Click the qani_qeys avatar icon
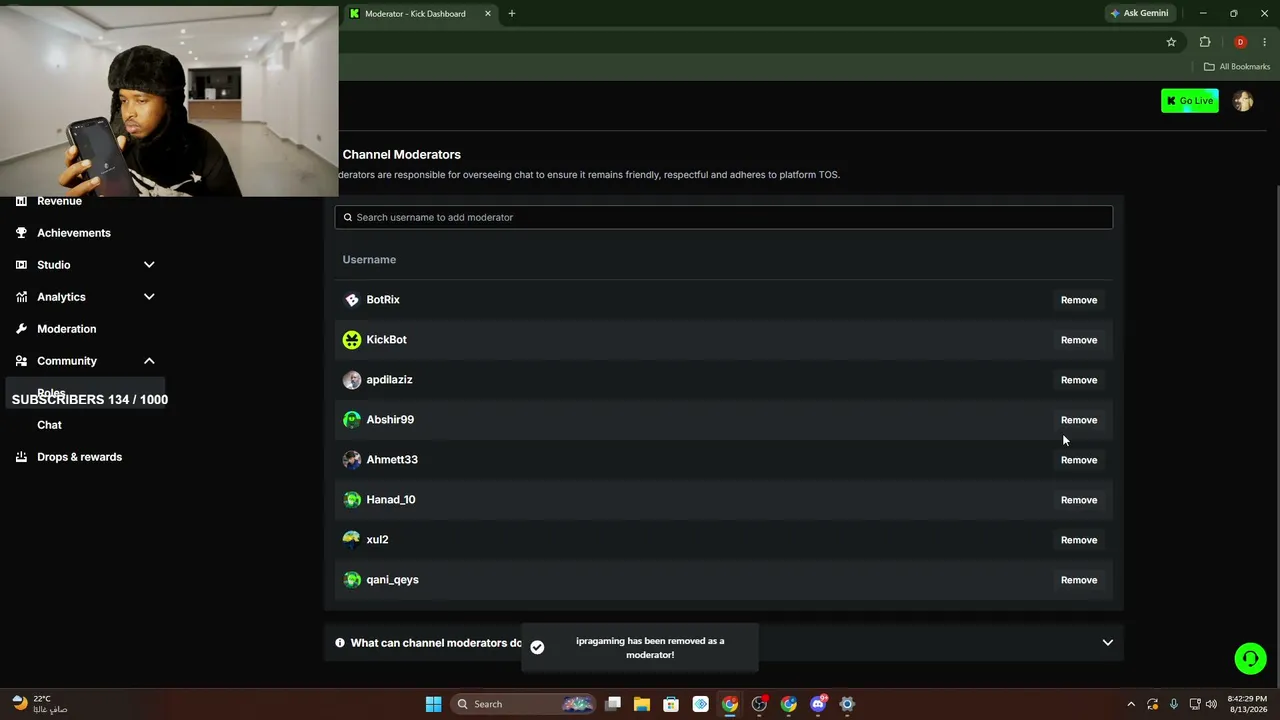Viewport: 1280px width, 720px height. pyautogui.click(x=352, y=580)
